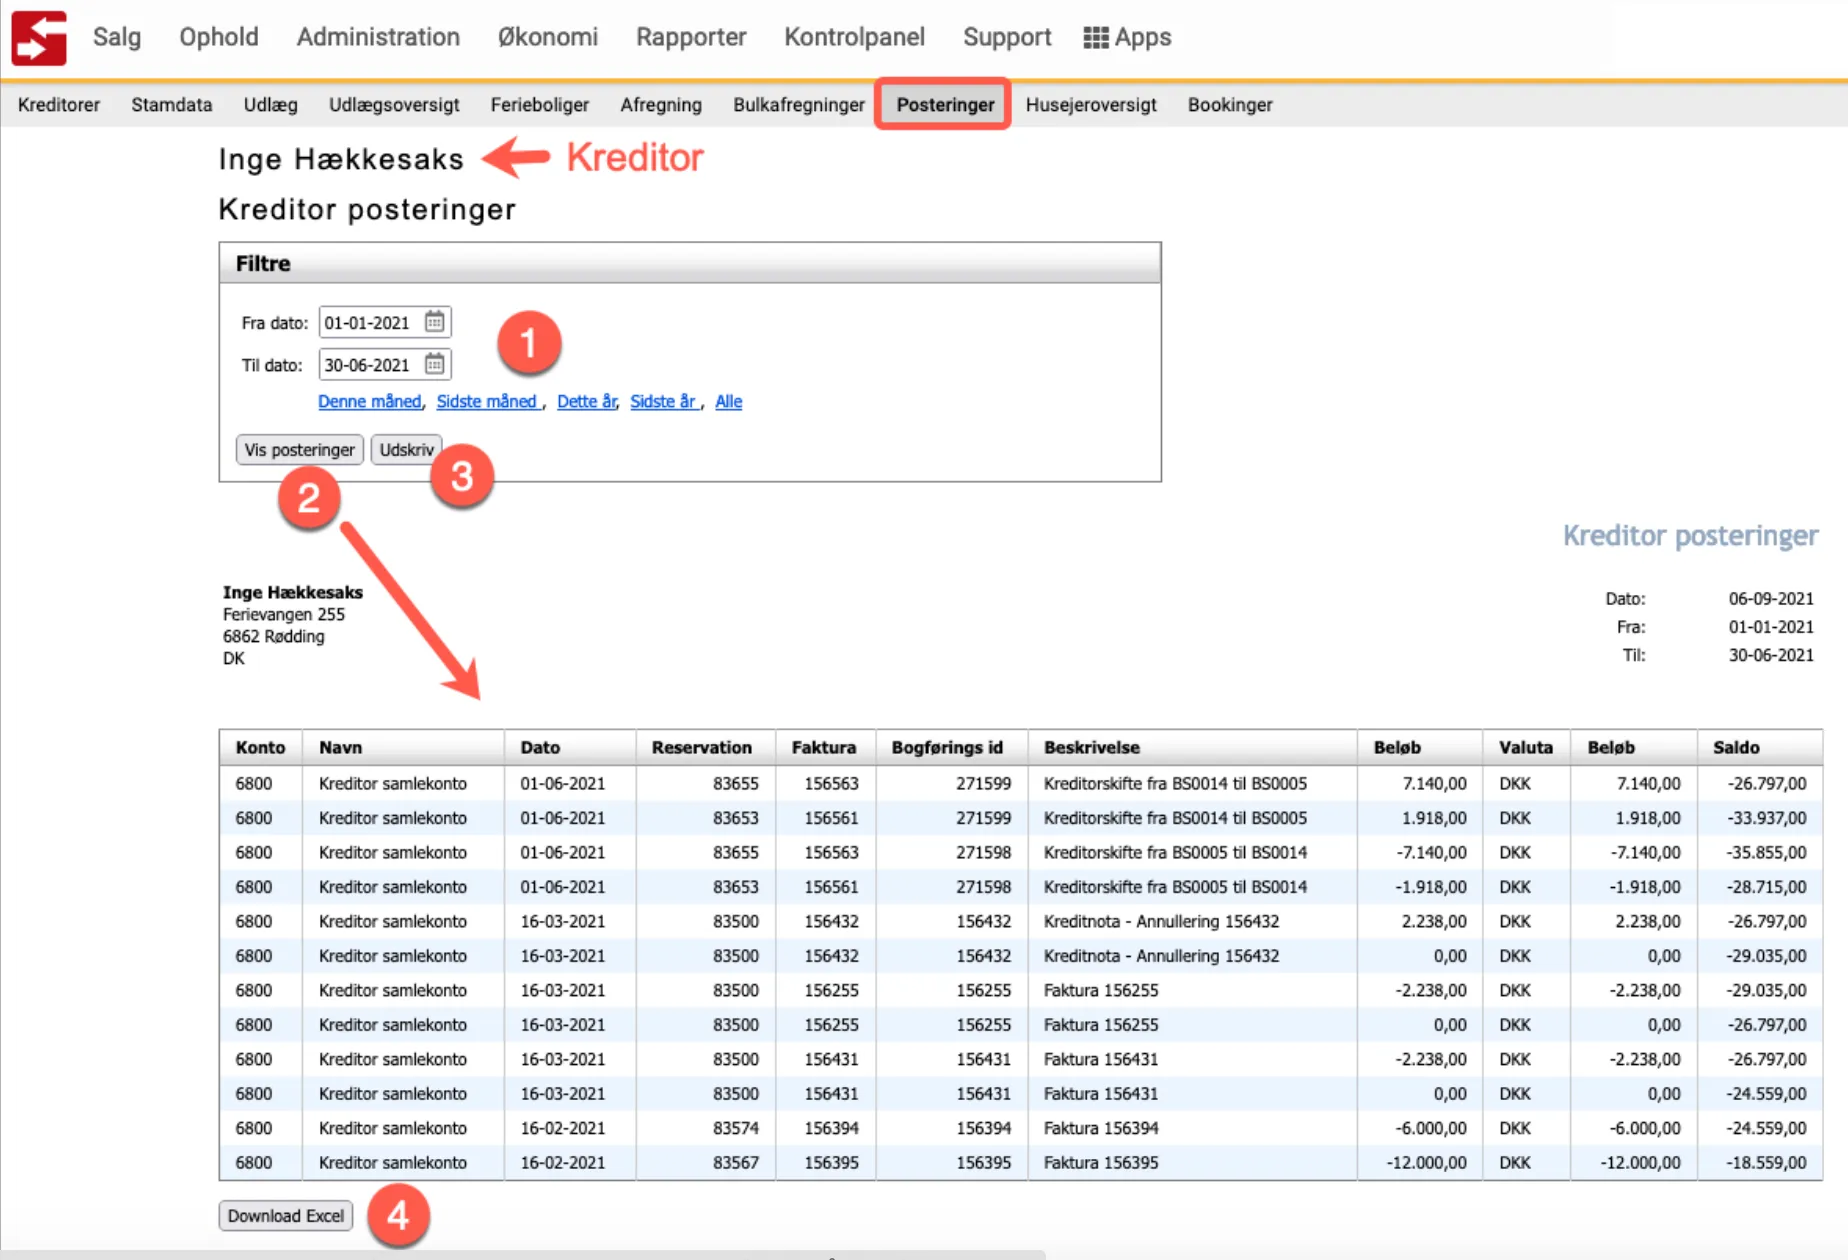Click the Faktura column header

point(824,747)
